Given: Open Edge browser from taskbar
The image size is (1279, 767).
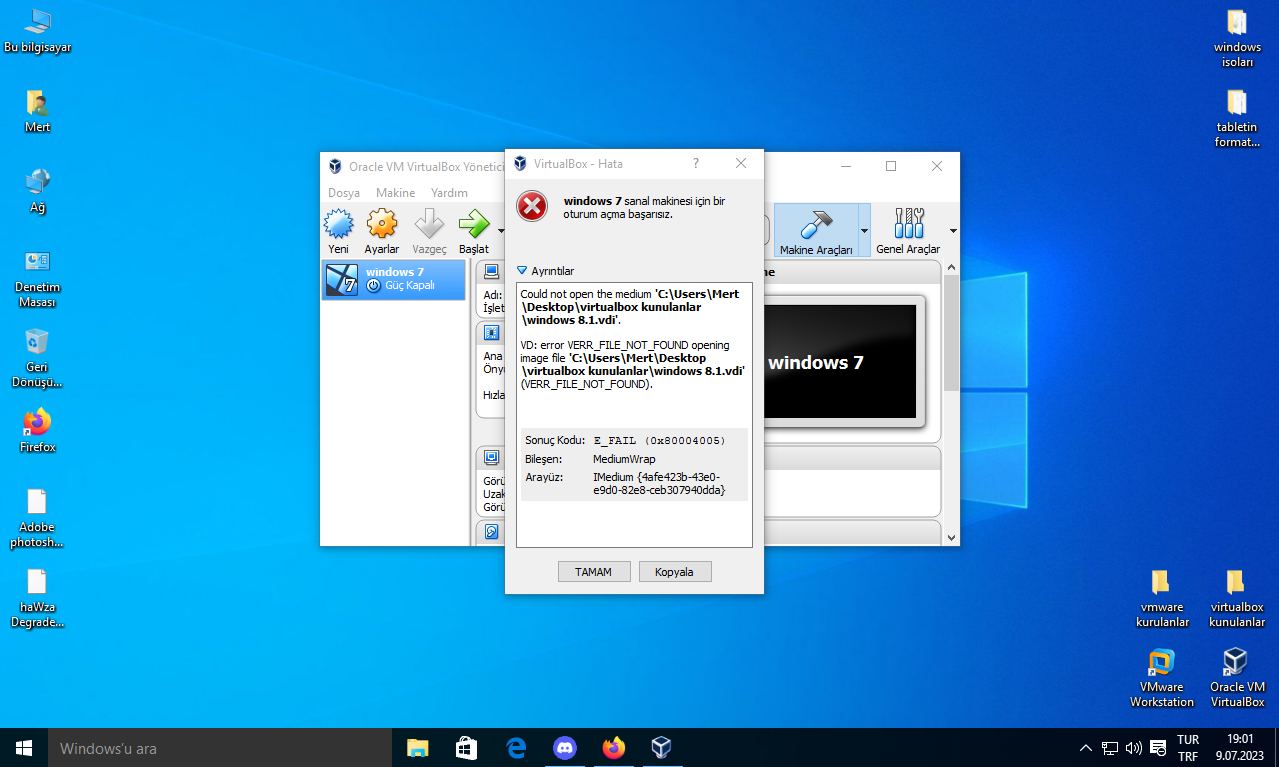Looking at the screenshot, I should pyautogui.click(x=515, y=748).
